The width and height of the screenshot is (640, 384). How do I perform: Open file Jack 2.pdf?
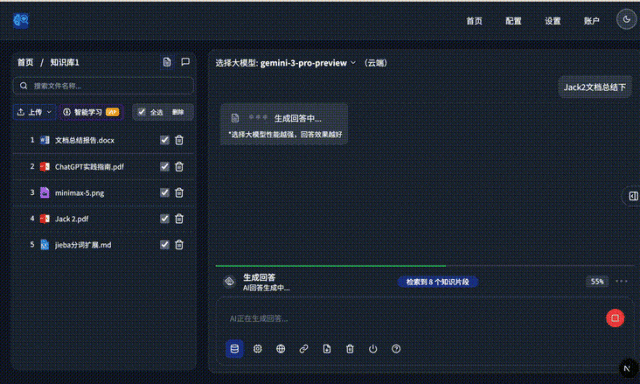coord(71,219)
